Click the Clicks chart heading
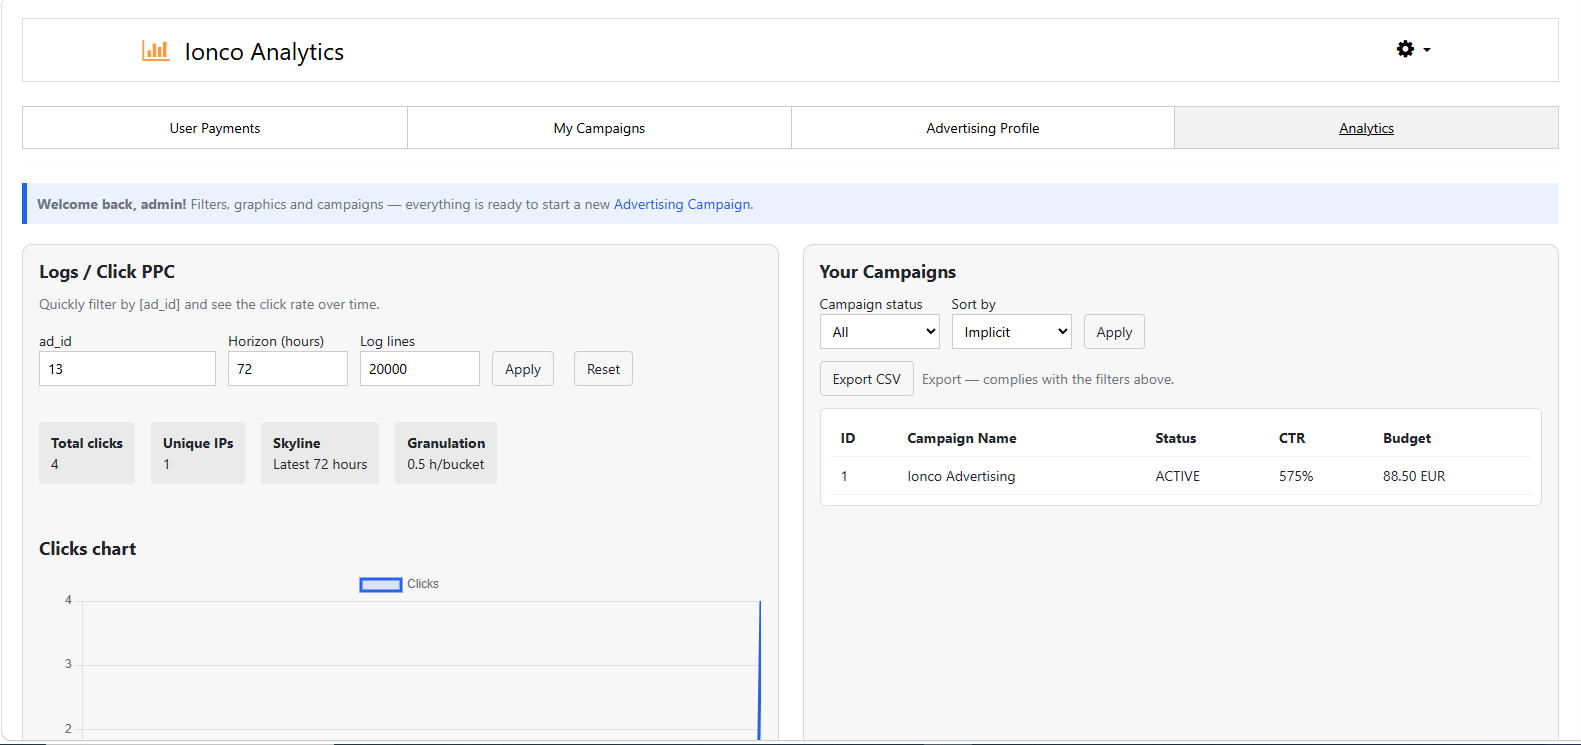 (x=88, y=549)
